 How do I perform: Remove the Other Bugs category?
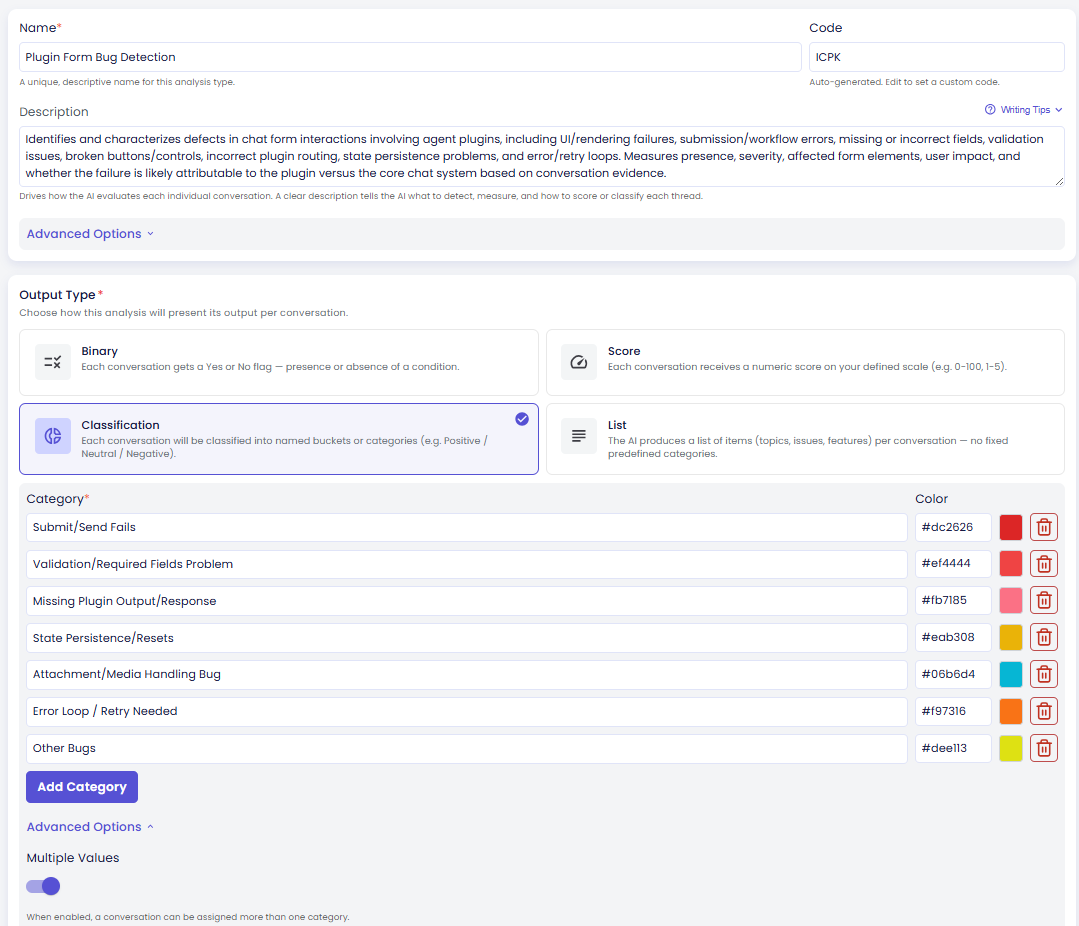pos(1043,748)
